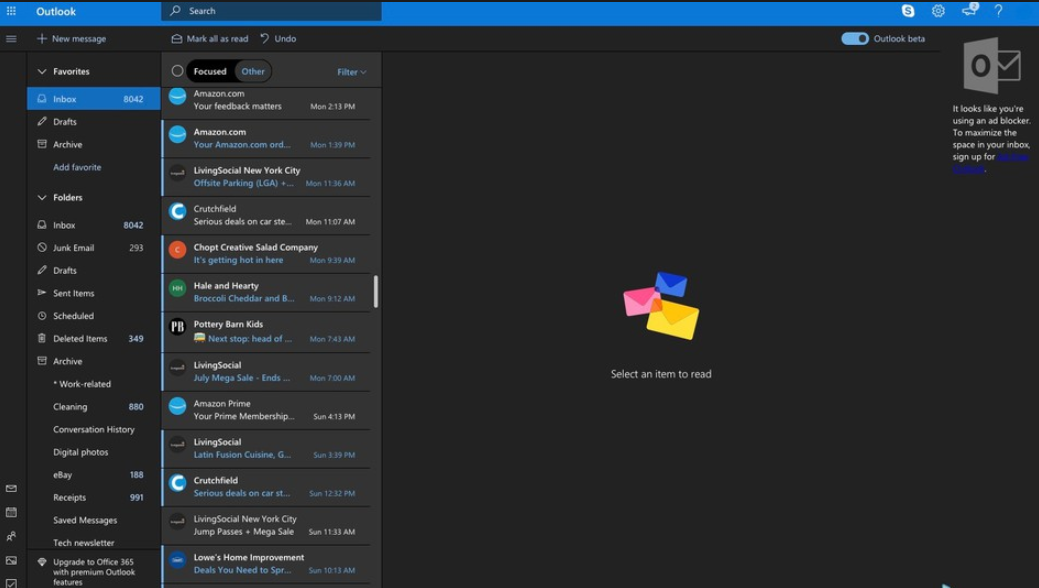The image size is (1039, 588).
Task: Open the People icon in bottom-left rail
Action: tap(11, 536)
